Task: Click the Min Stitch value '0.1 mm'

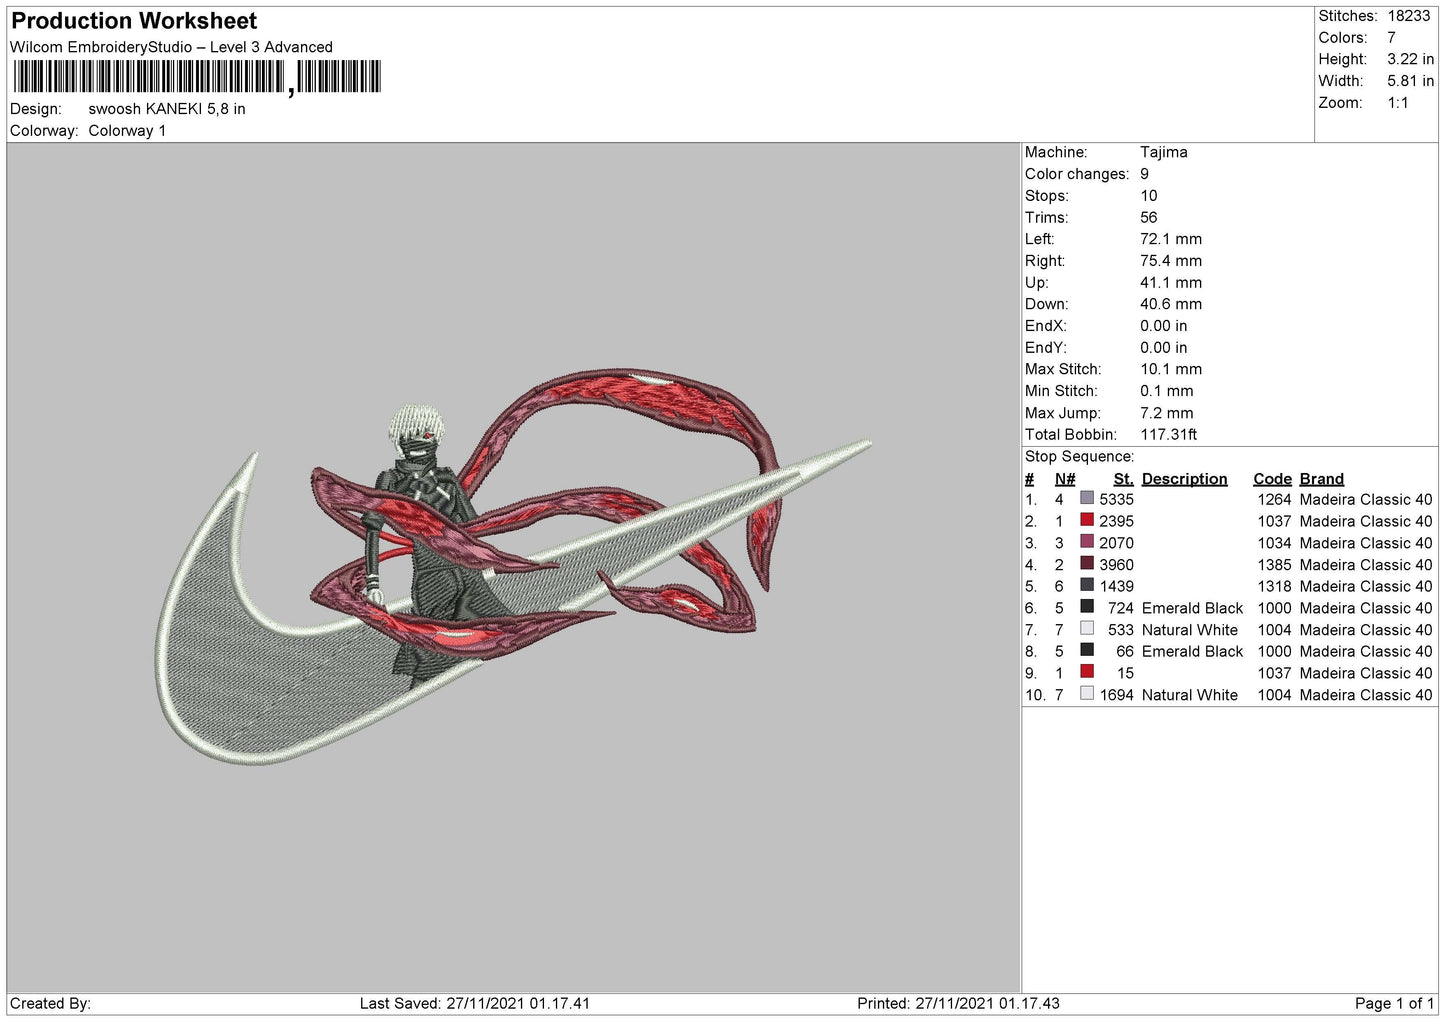Action: pyautogui.click(x=1167, y=391)
